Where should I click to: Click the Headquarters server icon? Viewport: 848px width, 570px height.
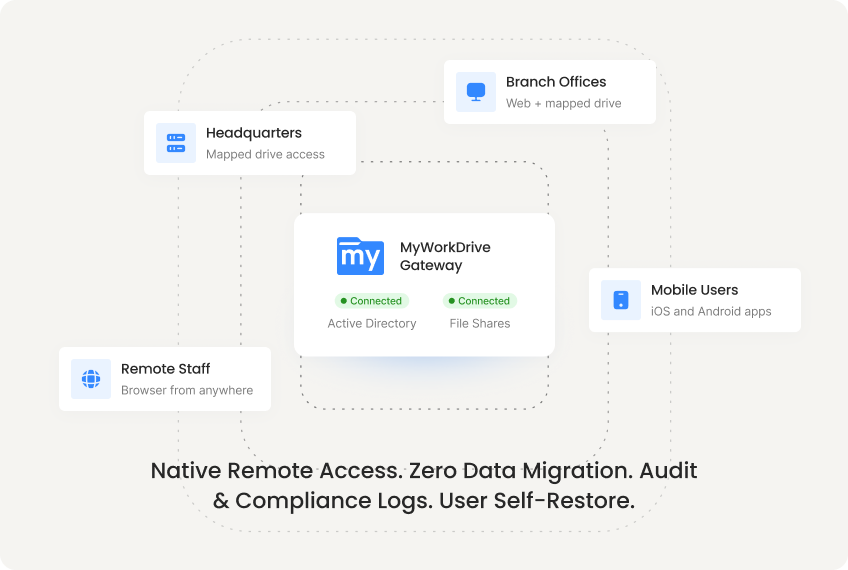coord(176,143)
